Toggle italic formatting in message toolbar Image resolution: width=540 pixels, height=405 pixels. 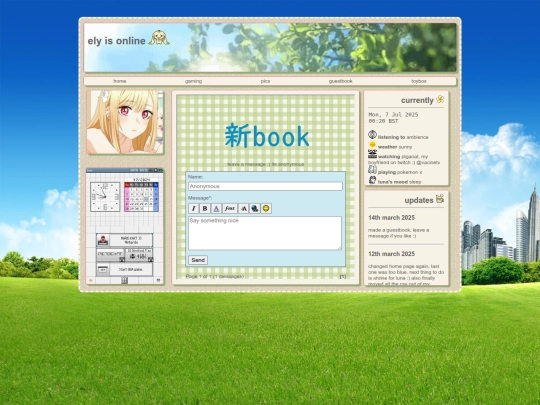pos(194,208)
